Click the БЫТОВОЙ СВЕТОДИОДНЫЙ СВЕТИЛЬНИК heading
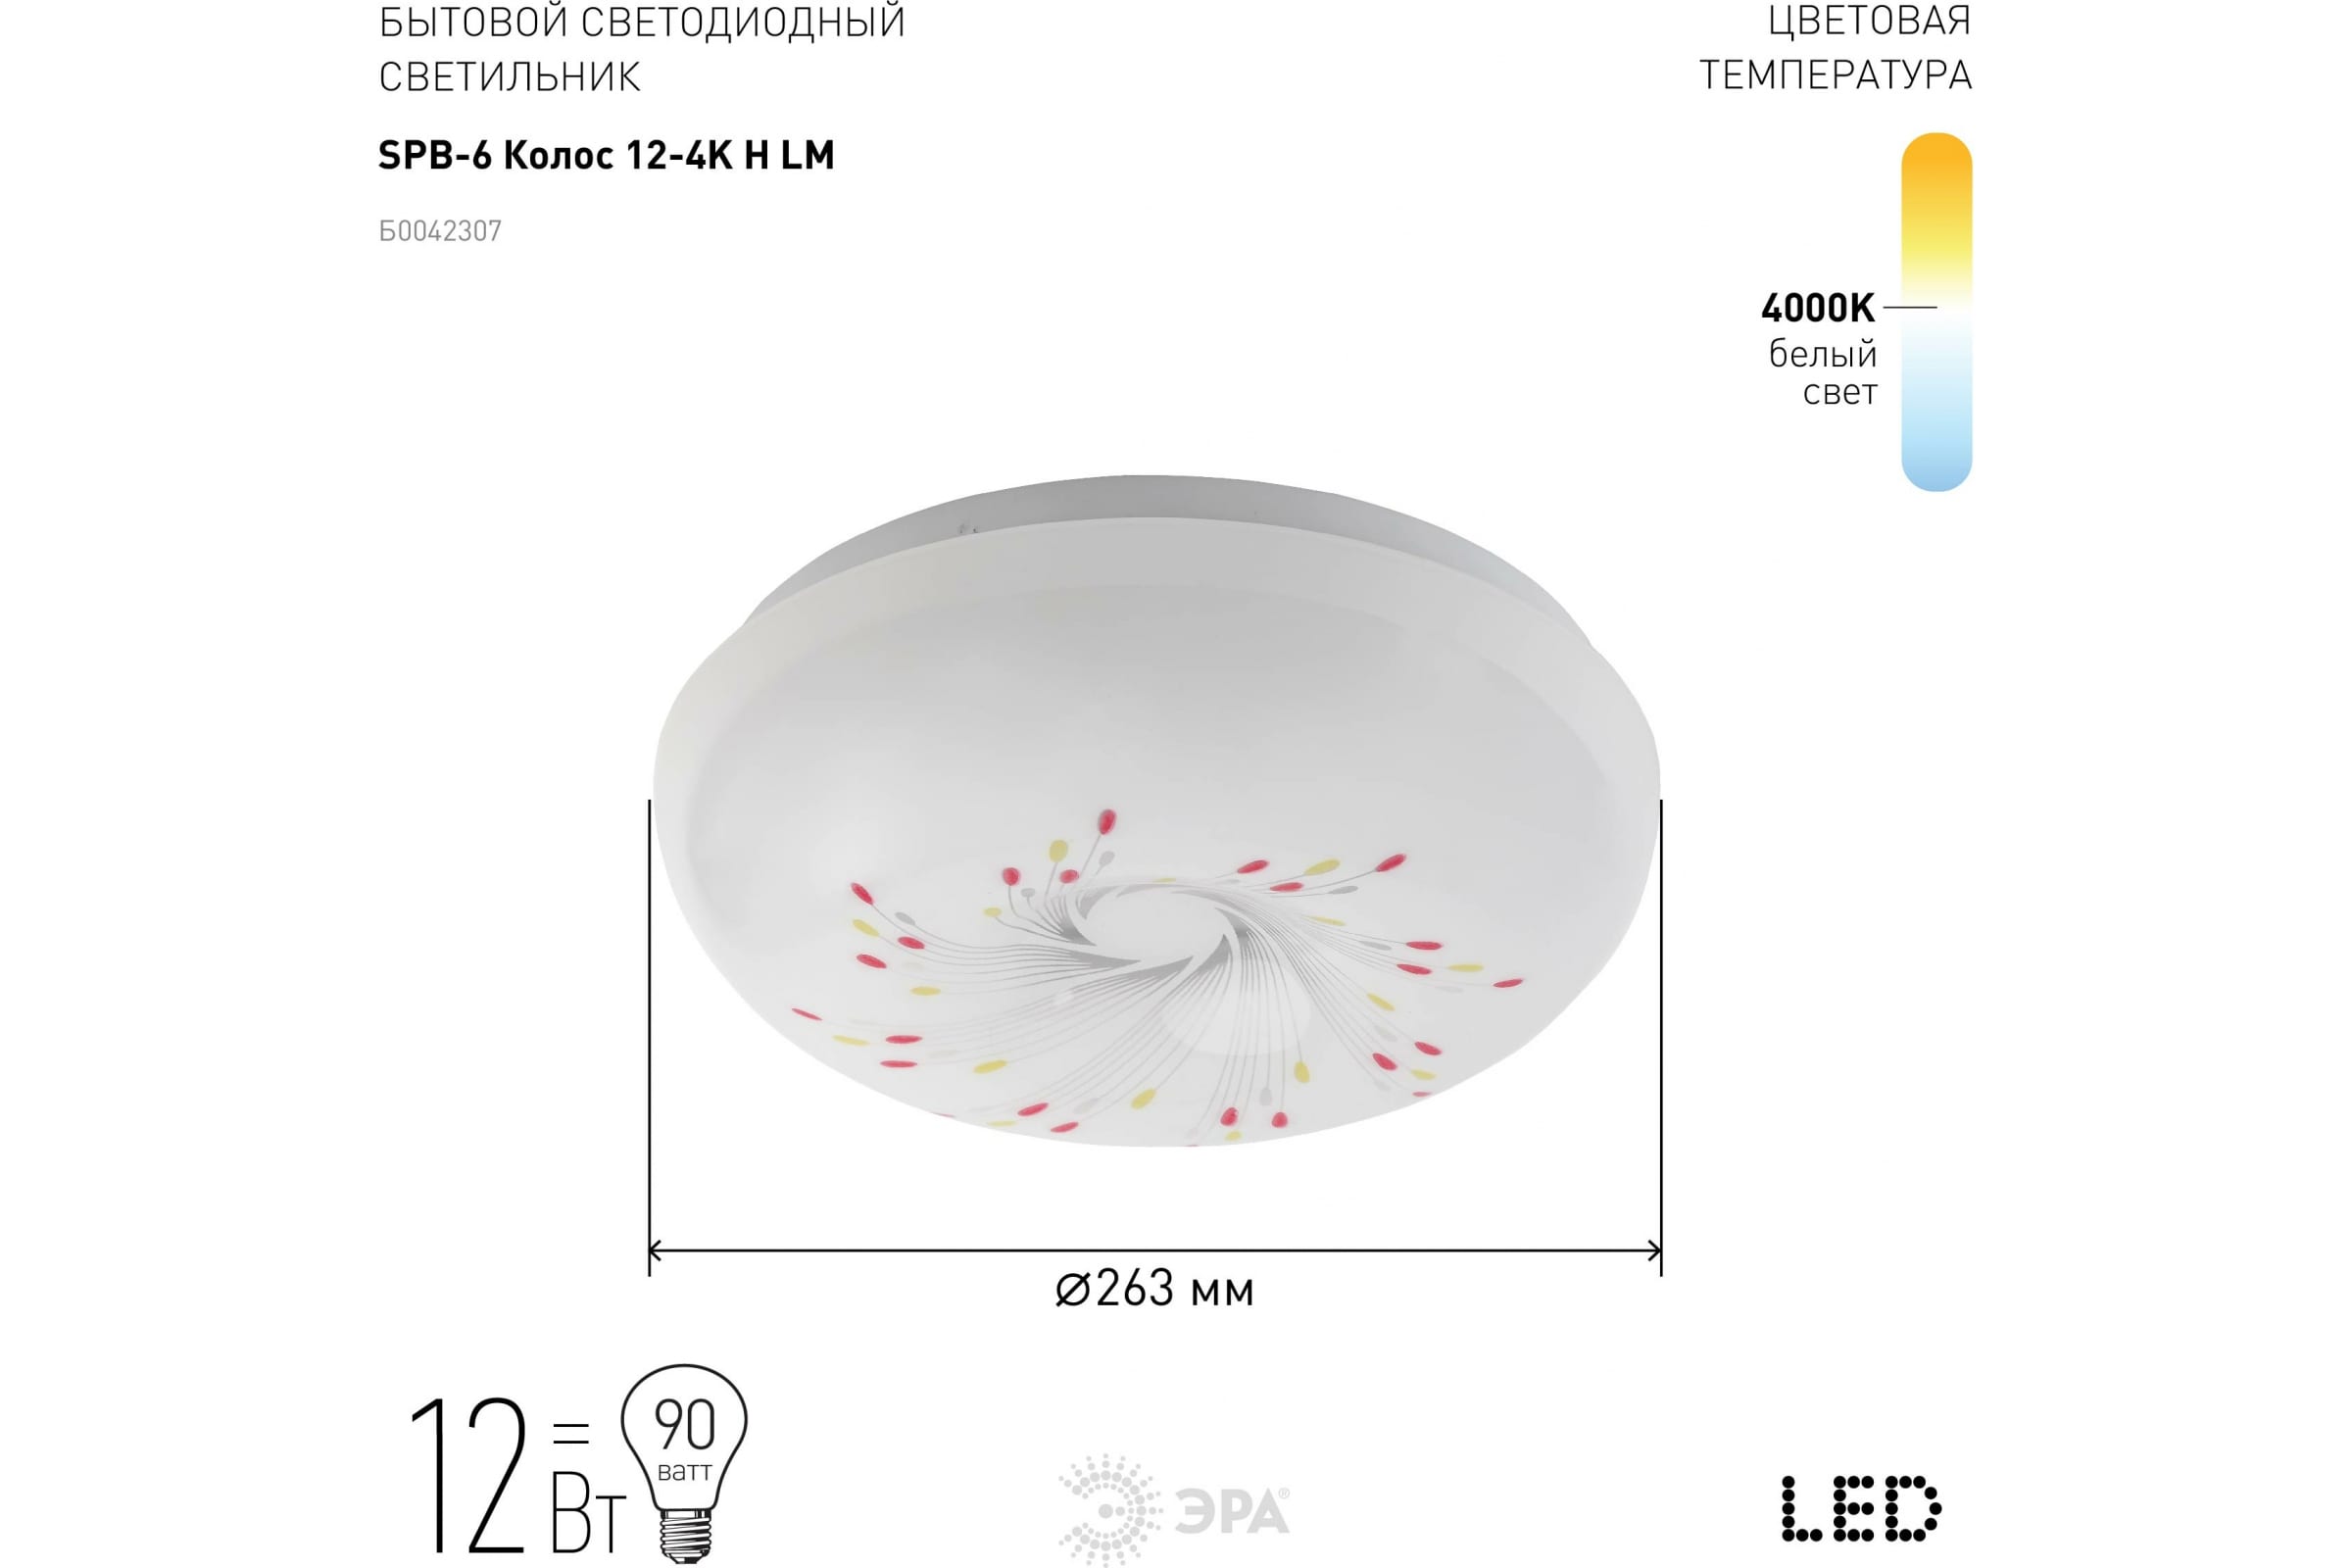The width and height of the screenshot is (2352, 1568). tap(642, 48)
